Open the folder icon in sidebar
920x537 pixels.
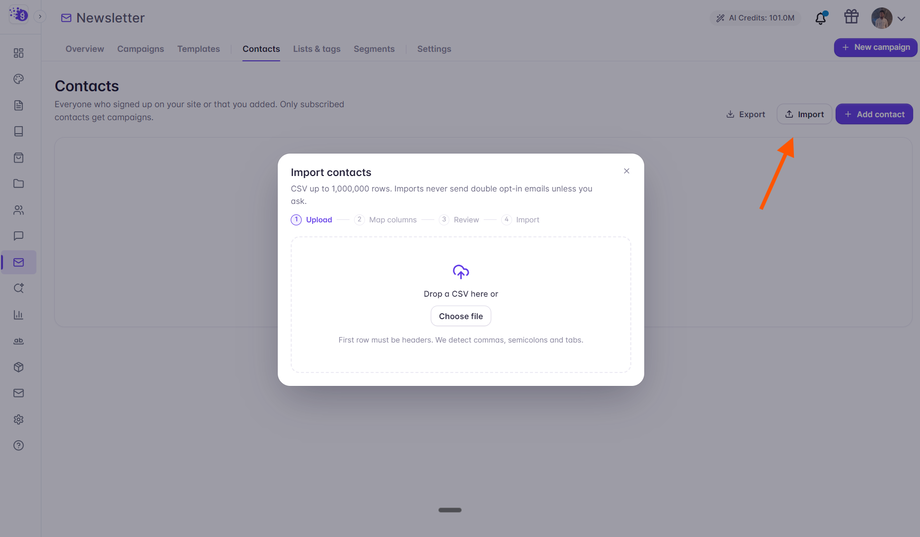click(19, 184)
